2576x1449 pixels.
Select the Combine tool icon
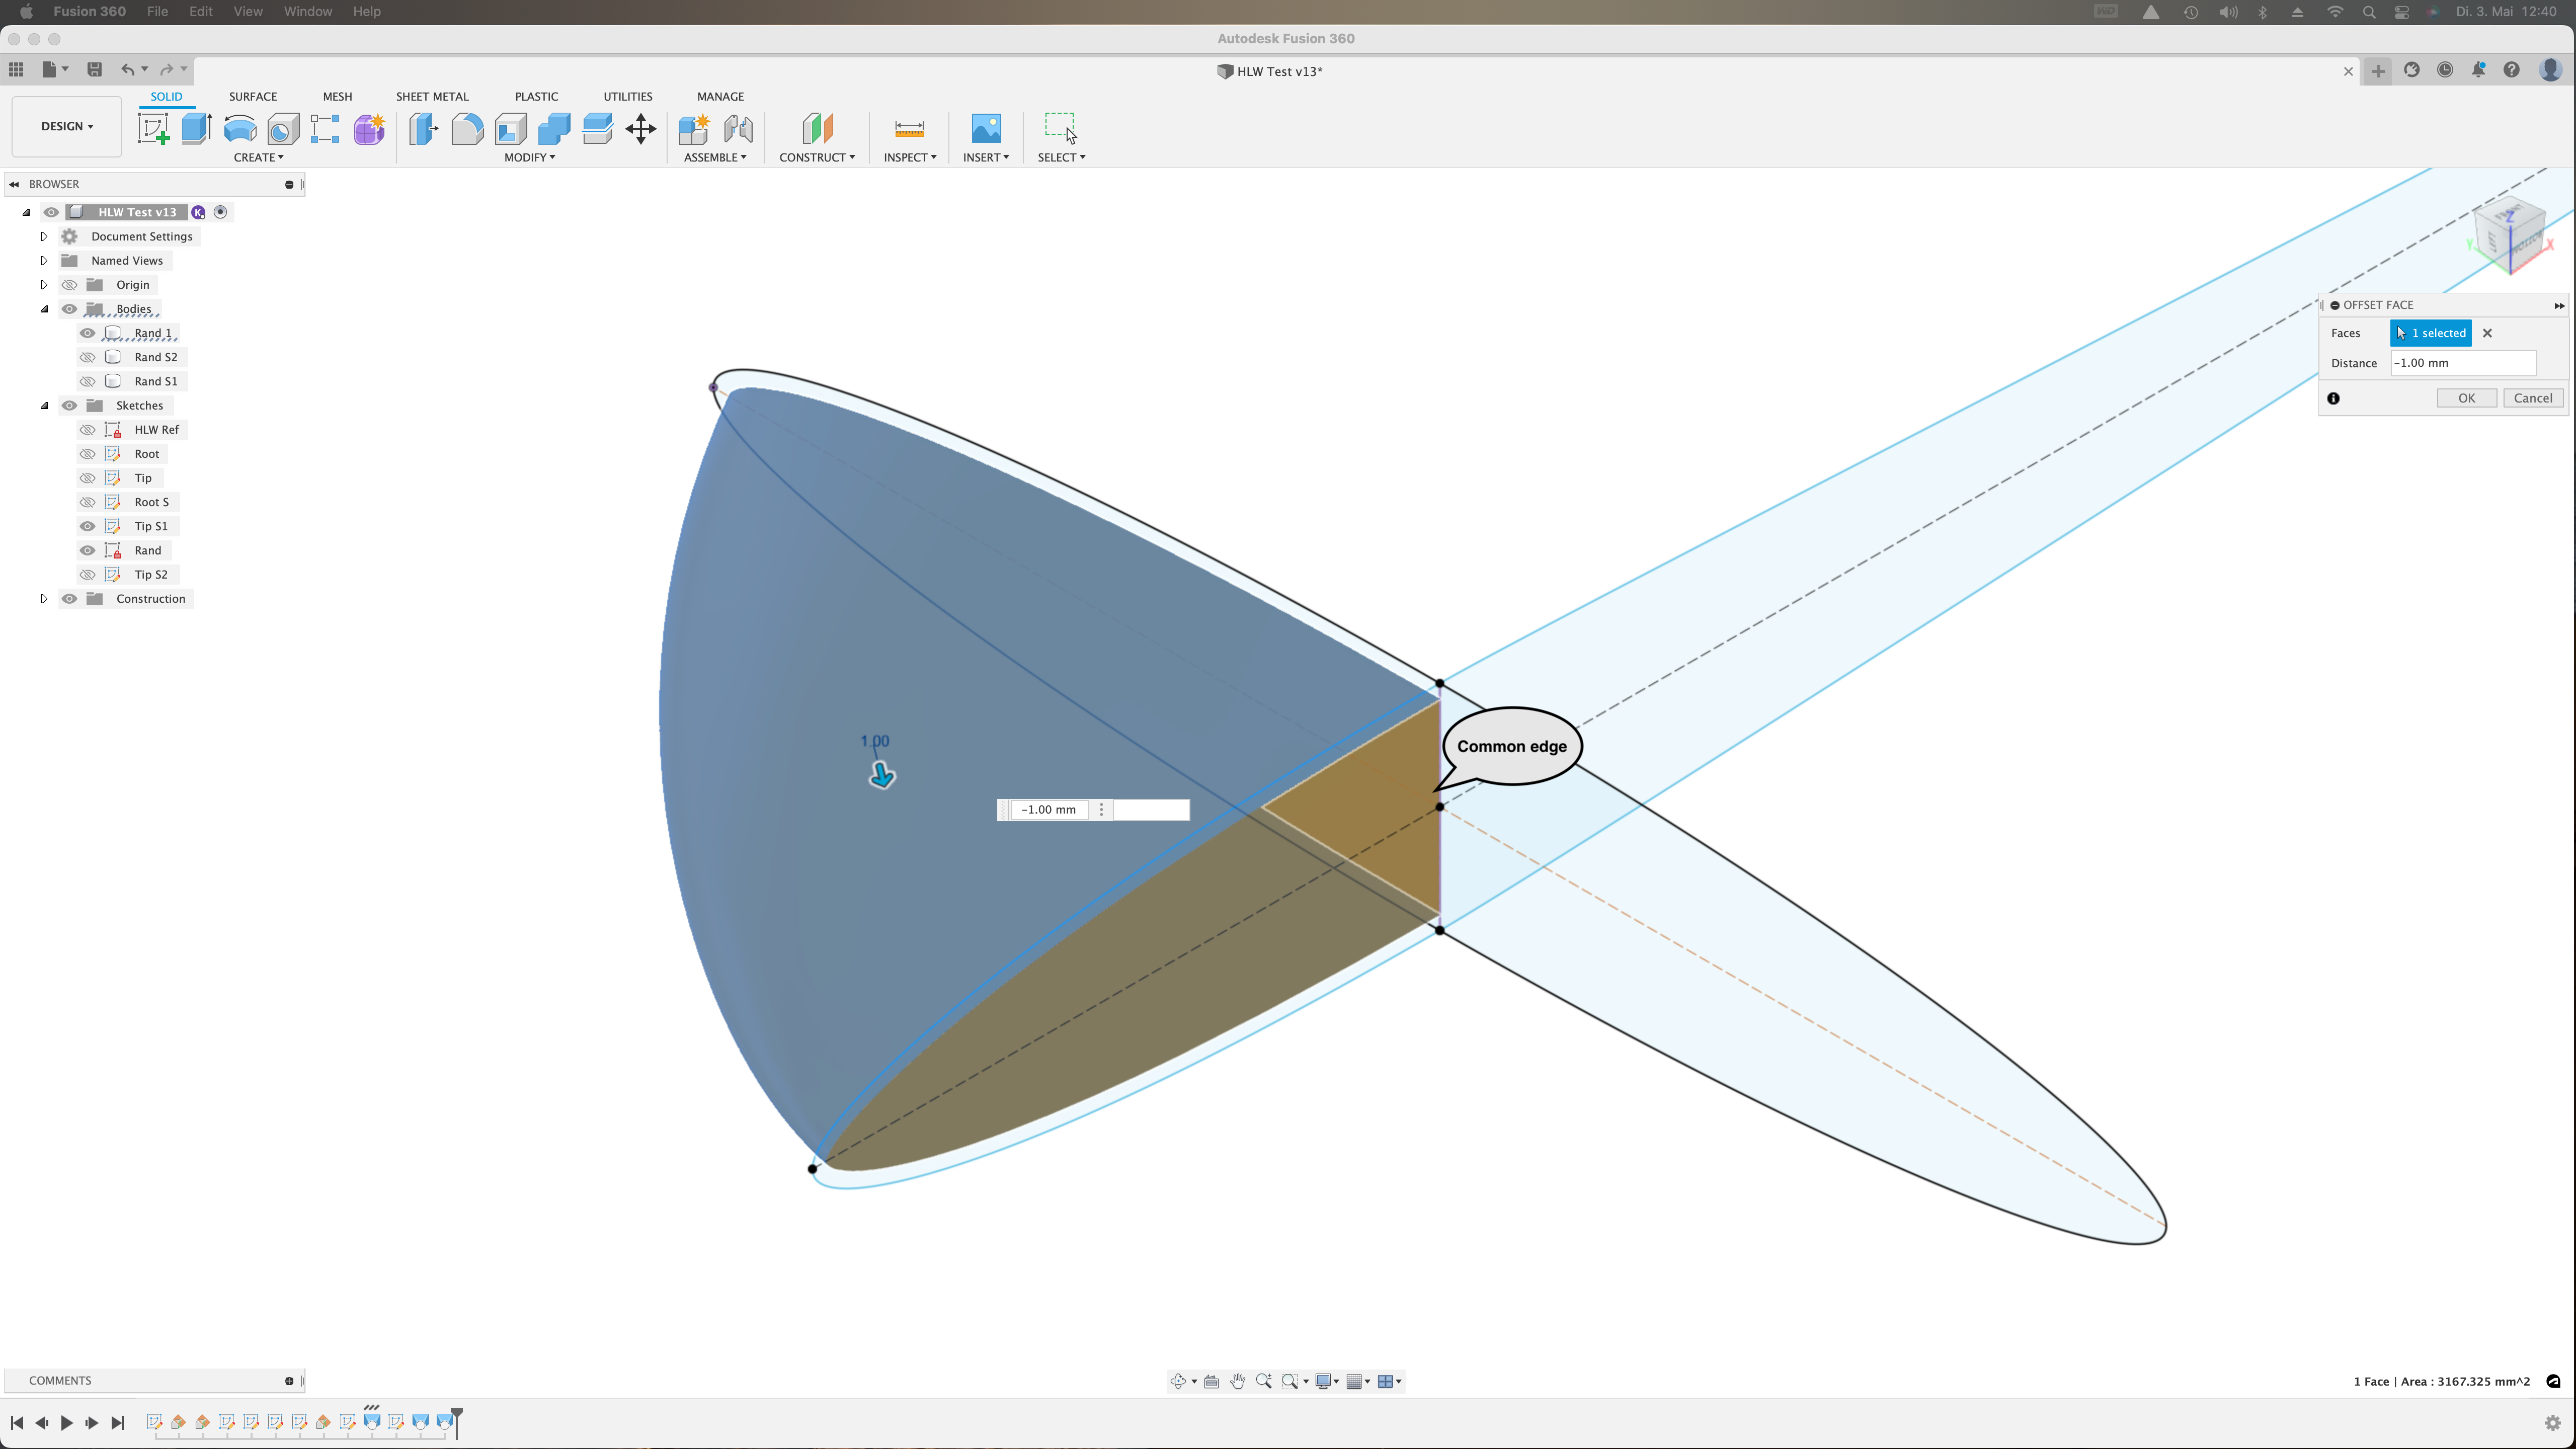(554, 129)
